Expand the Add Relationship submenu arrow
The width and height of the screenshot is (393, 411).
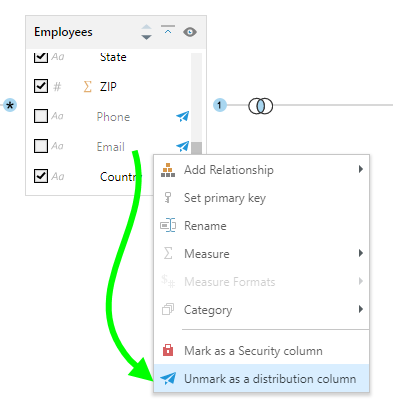click(361, 169)
